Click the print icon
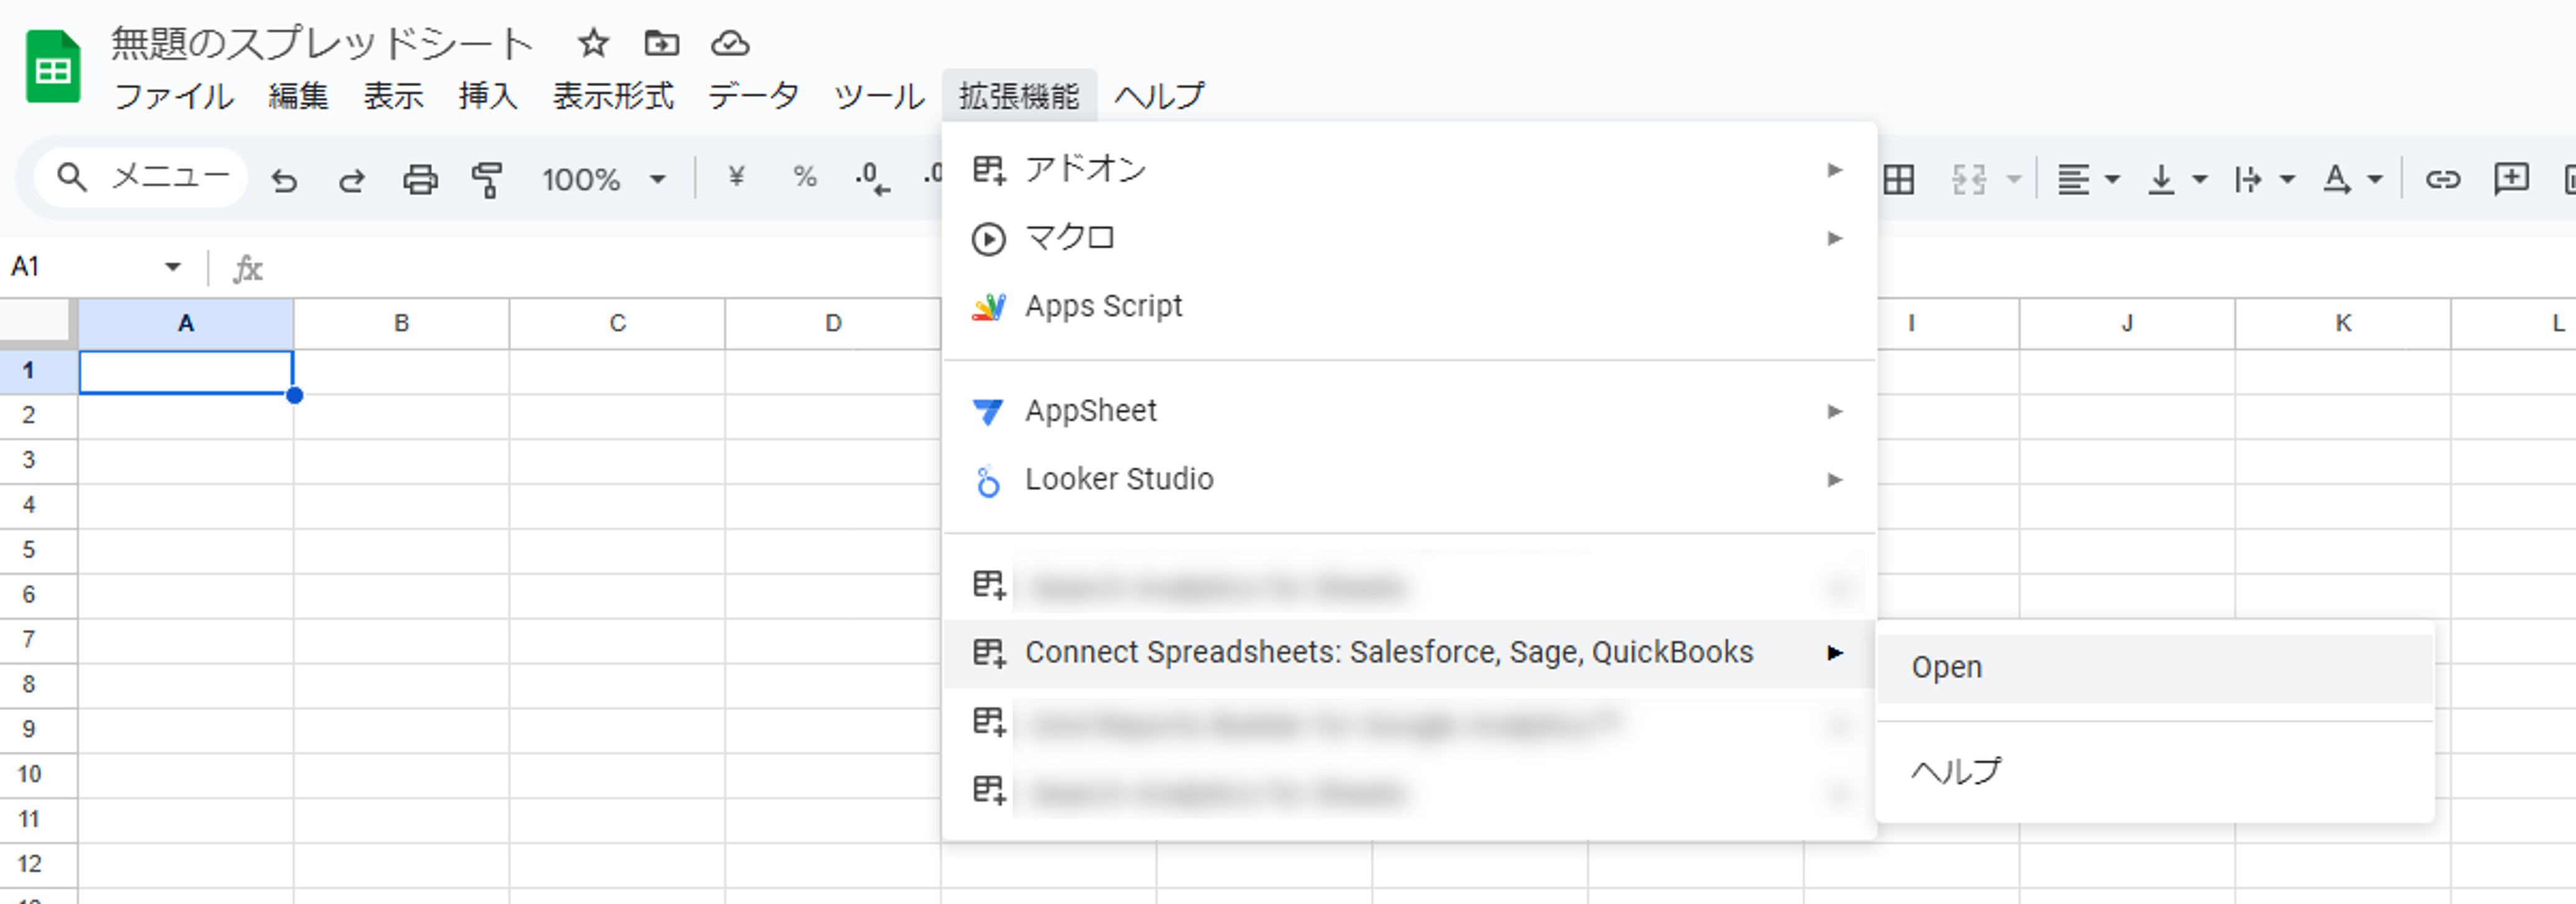 420,180
